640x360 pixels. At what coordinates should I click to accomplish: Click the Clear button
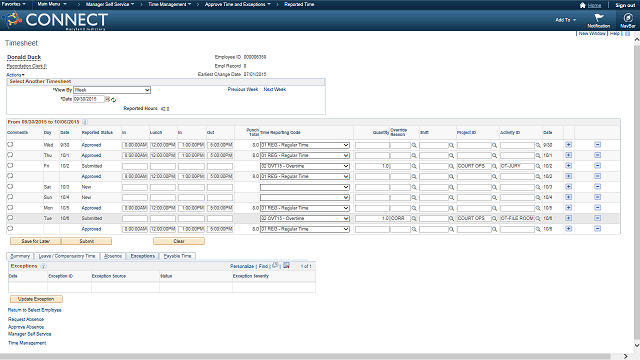(x=179, y=241)
